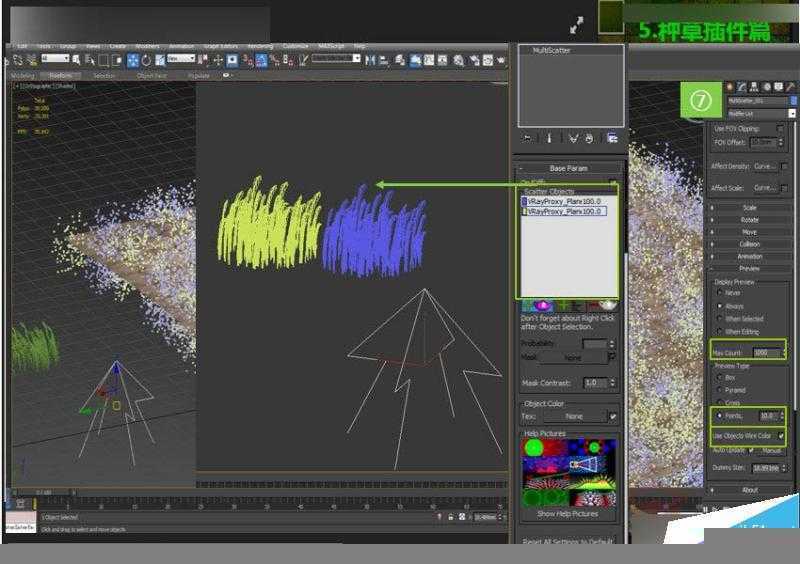Click the Max Count input field

[x=767, y=353]
